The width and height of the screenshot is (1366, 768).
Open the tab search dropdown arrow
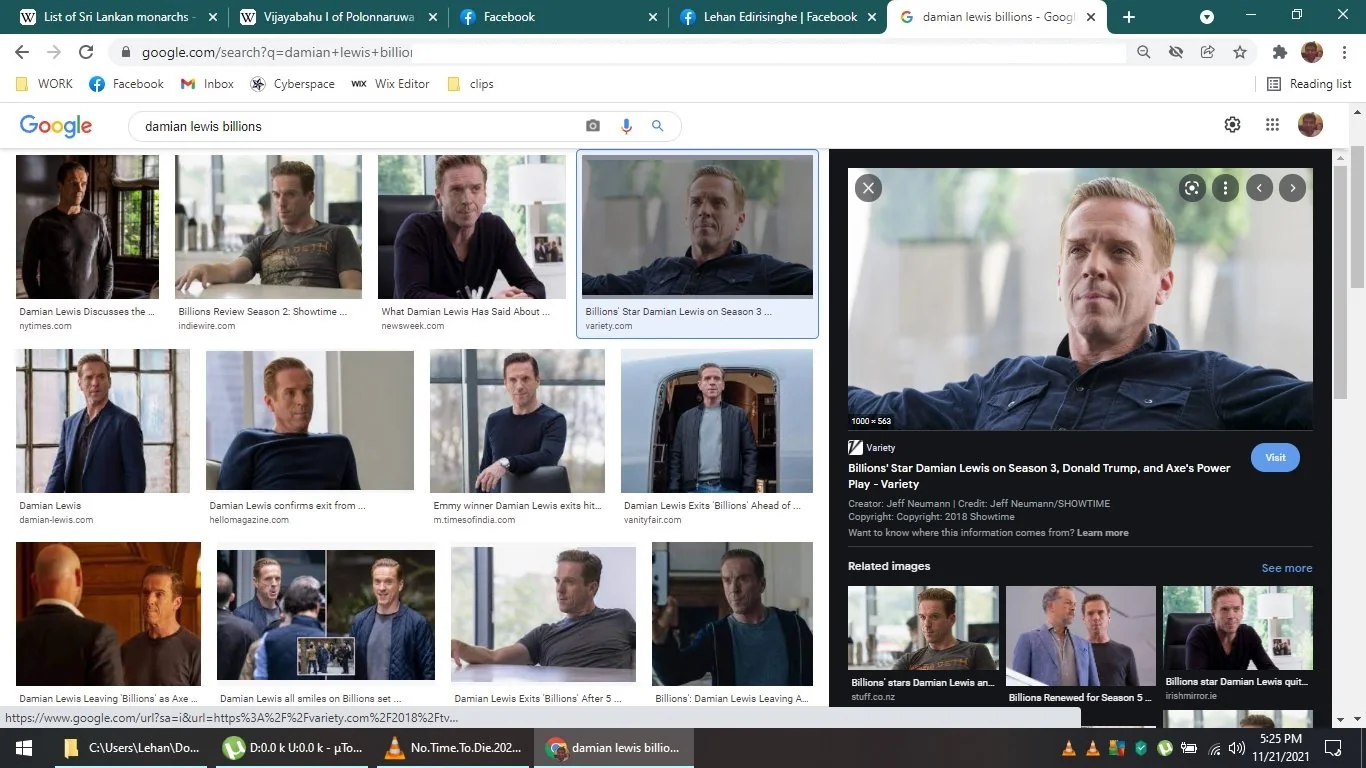click(1207, 17)
